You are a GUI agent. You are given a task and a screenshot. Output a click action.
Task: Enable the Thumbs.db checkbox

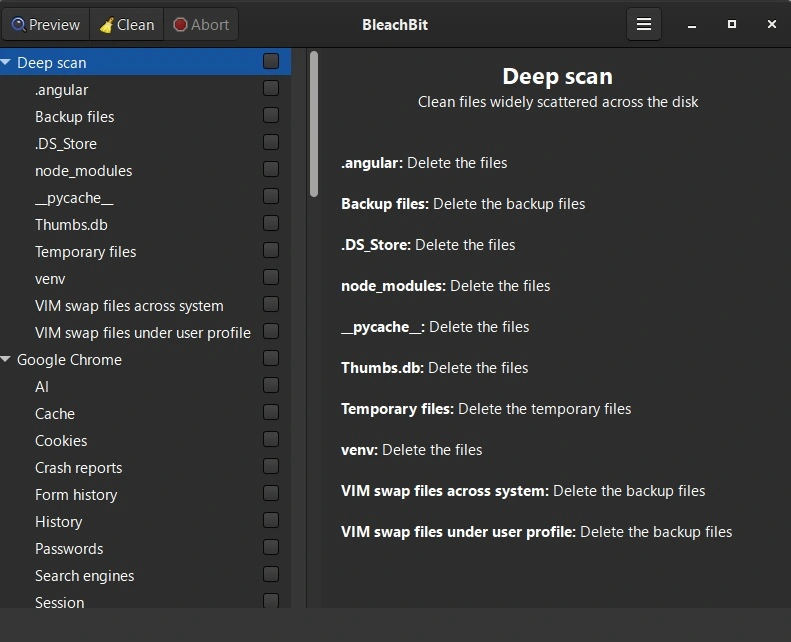(x=271, y=223)
